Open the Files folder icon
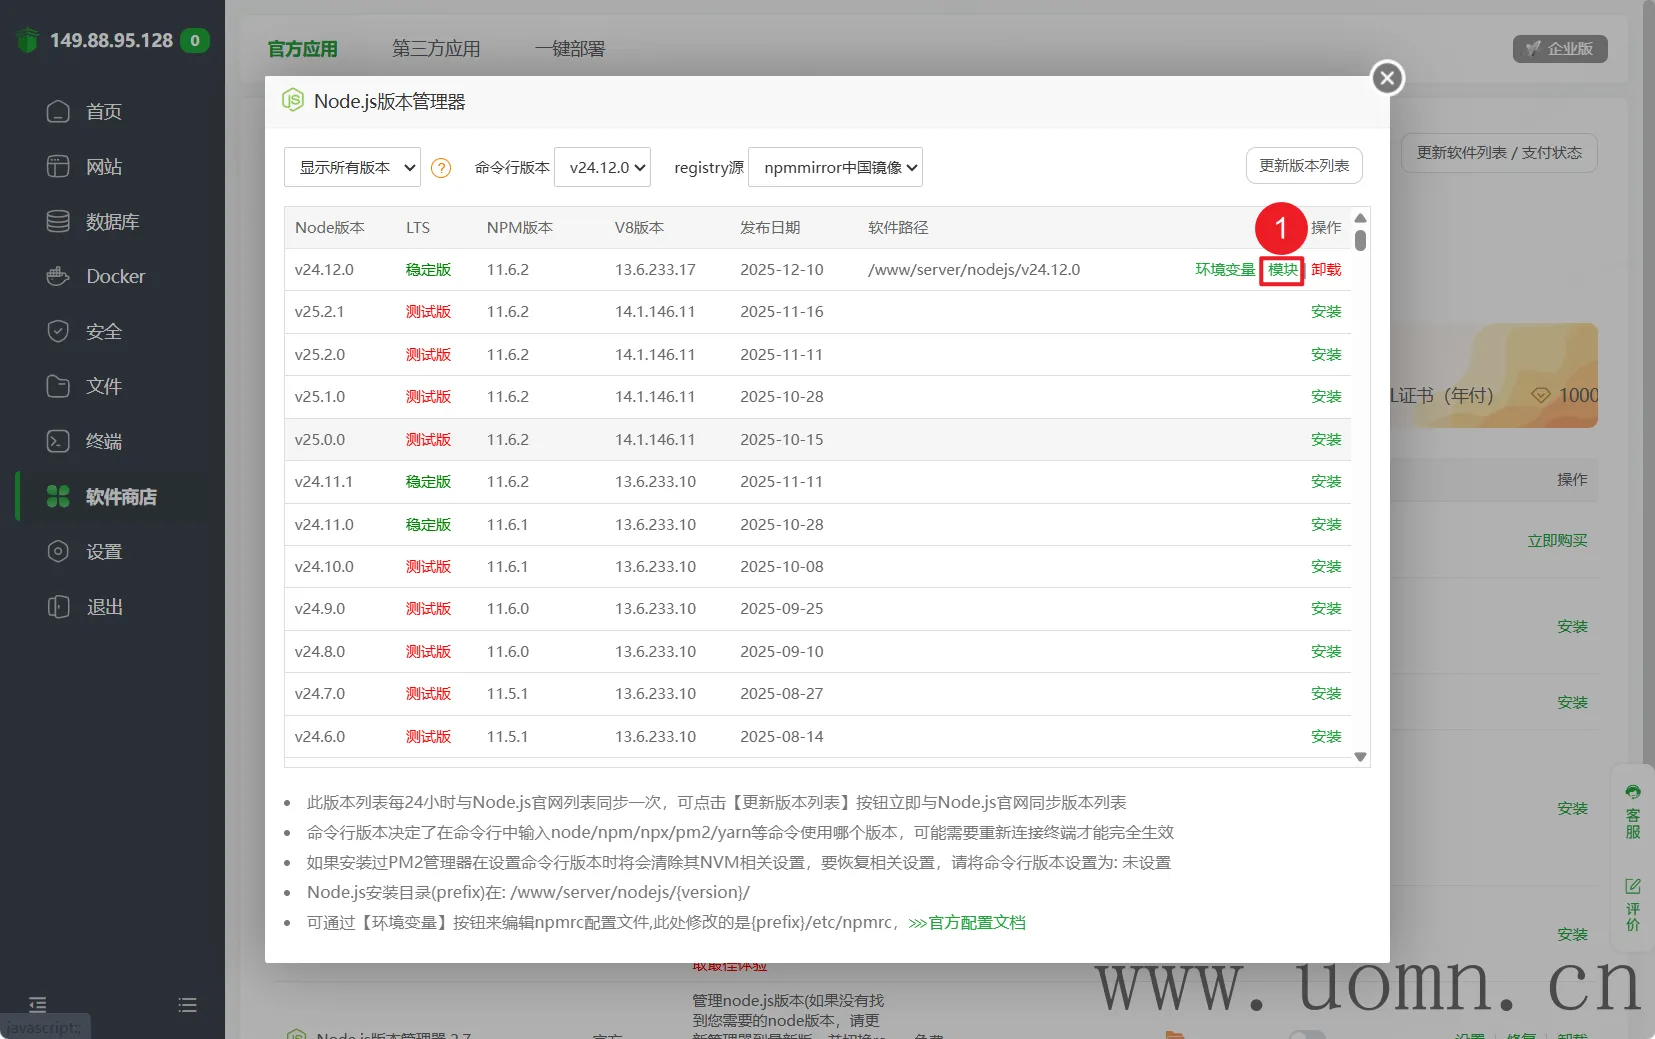The image size is (1655, 1039). 58,386
